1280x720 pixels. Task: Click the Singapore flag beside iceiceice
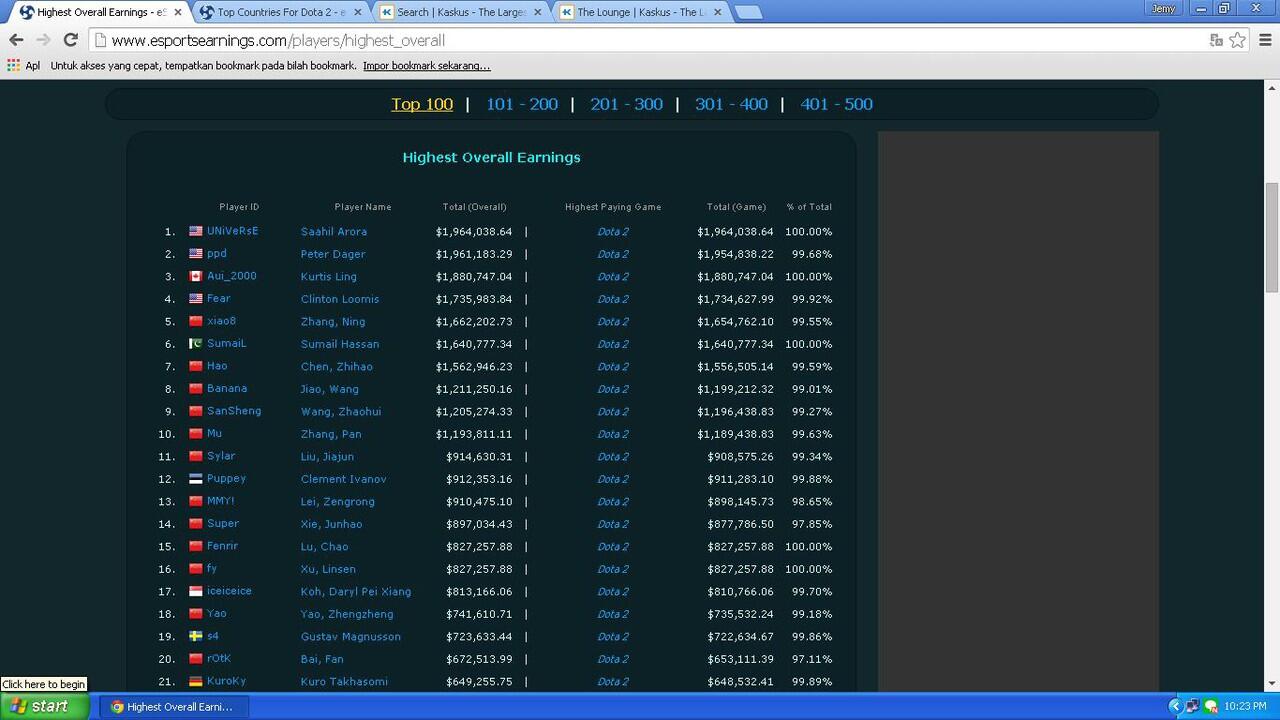[196, 591]
